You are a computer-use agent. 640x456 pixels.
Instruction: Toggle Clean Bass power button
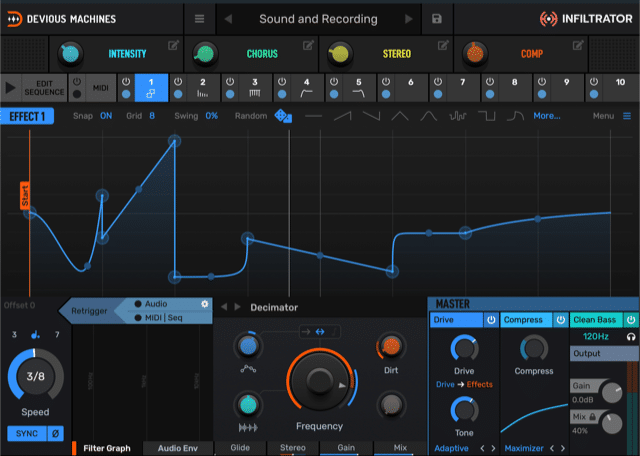pyautogui.click(x=631, y=320)
